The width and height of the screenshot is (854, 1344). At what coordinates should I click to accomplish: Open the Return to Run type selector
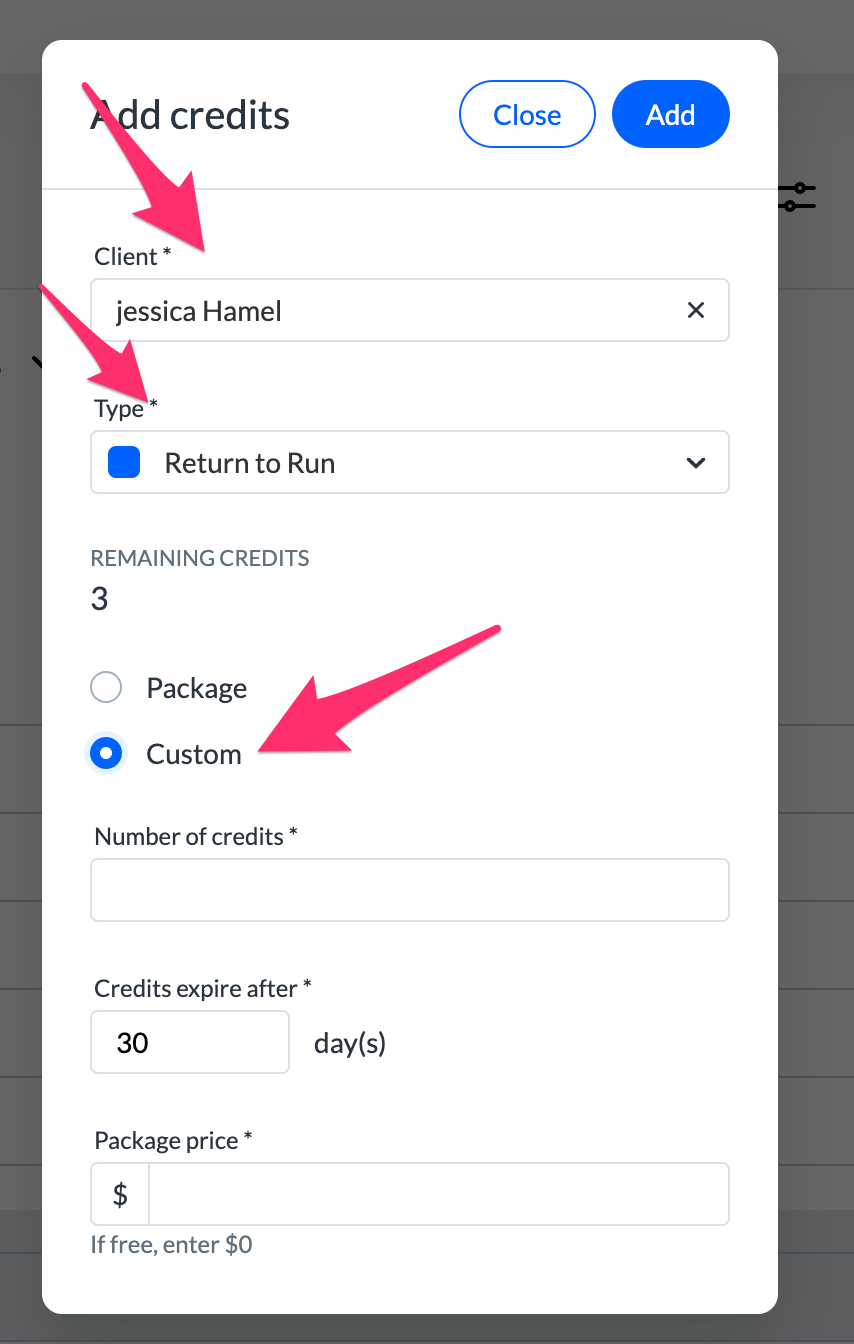pyautogui.click(x=410, y=462)
